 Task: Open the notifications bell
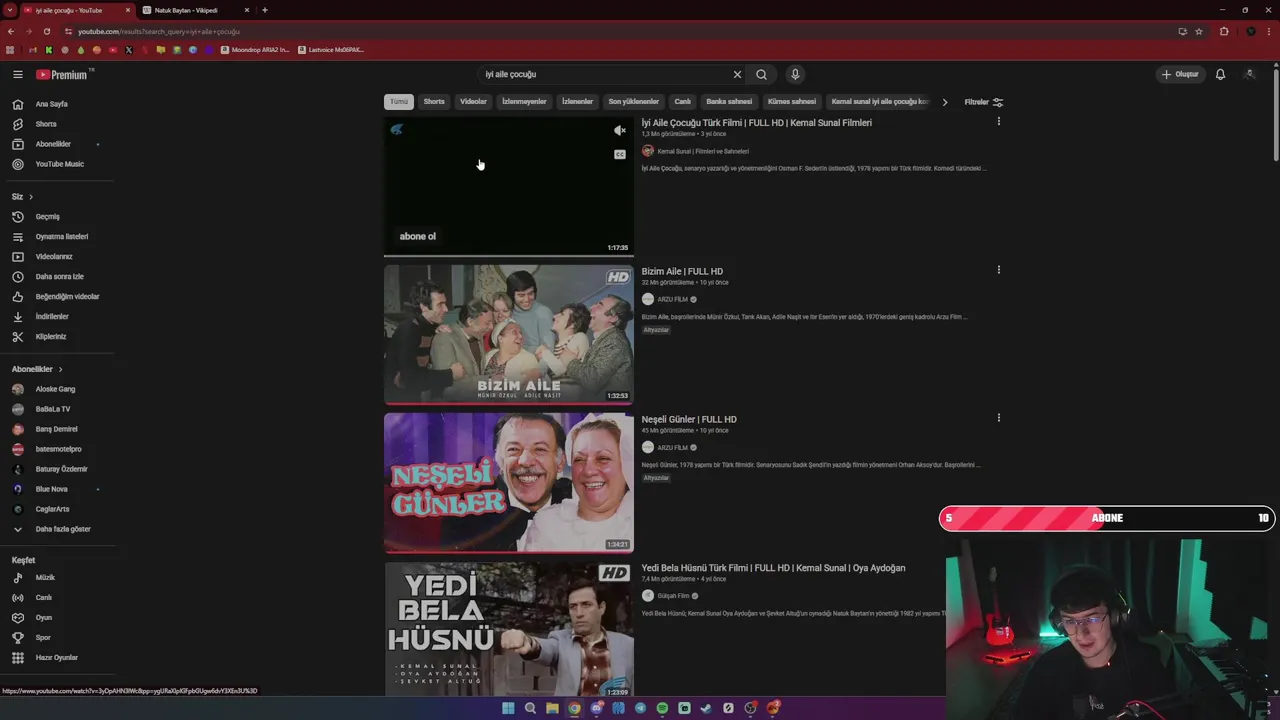tap(1220, 74)
